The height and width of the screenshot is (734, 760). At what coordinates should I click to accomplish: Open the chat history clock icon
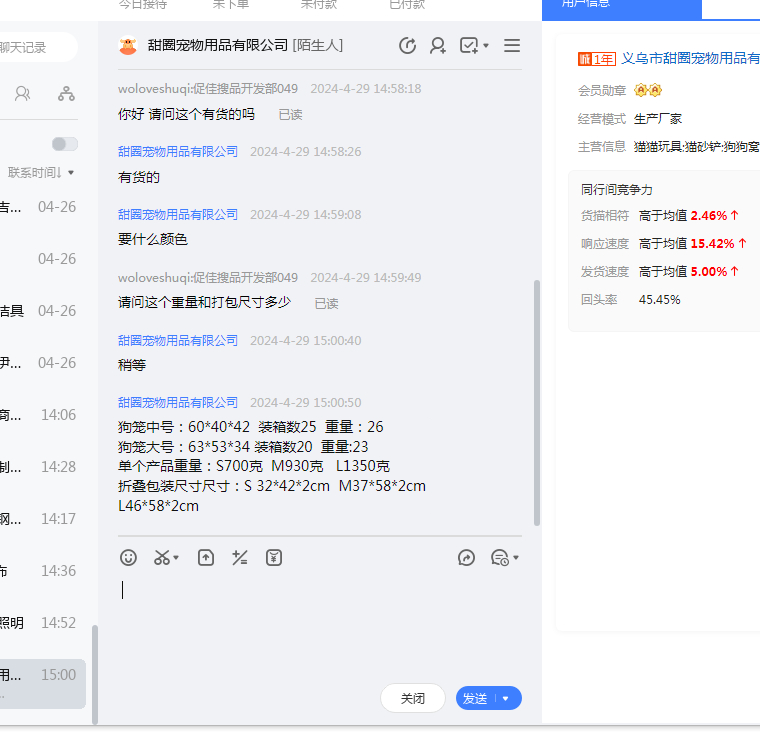tap(407, 46)
